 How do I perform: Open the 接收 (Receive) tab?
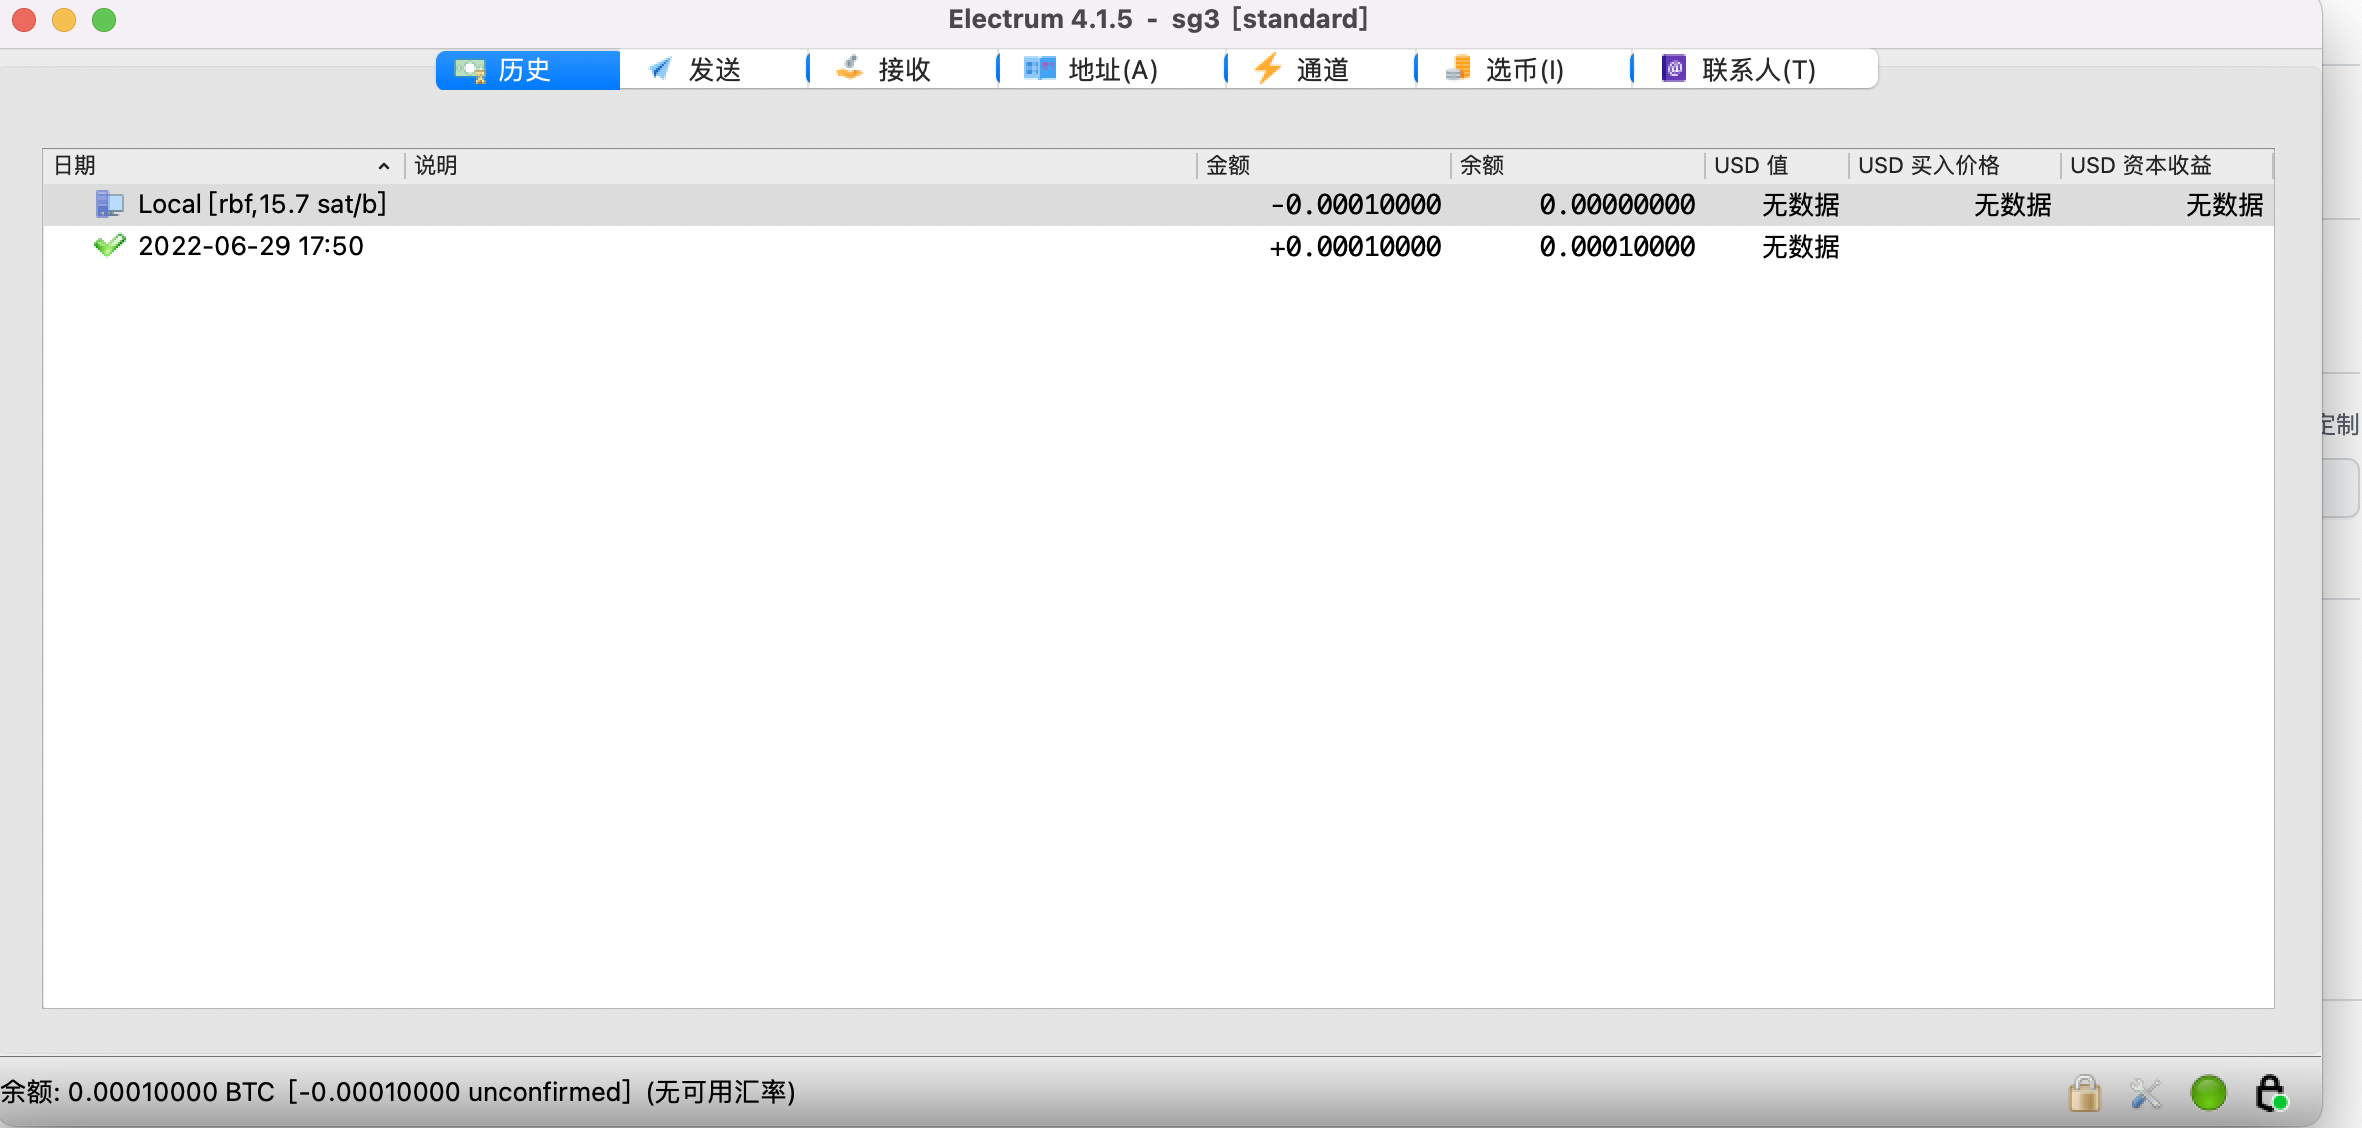click(903, 70)
